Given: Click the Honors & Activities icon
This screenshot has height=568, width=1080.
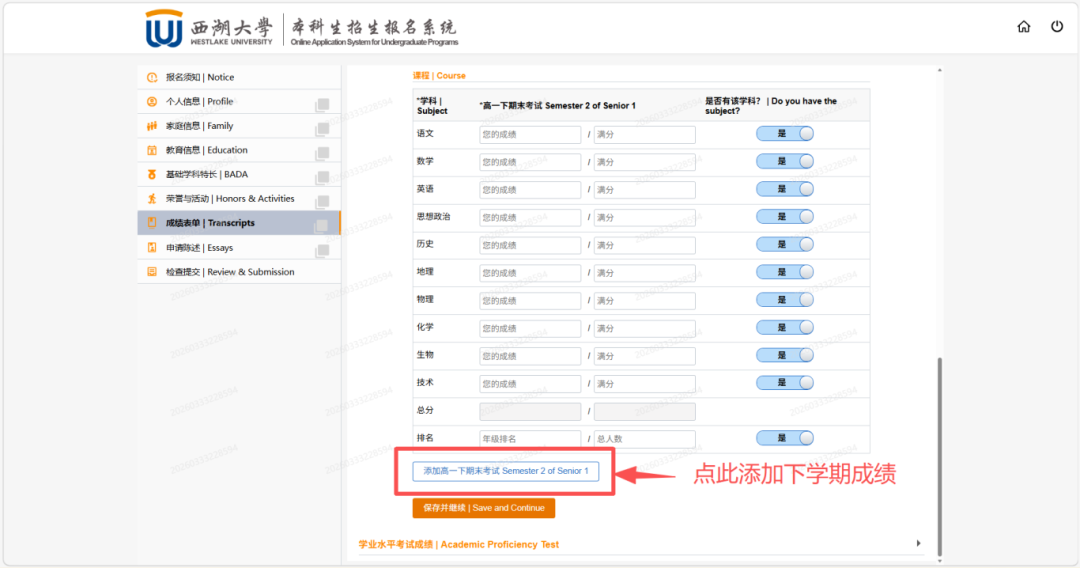Looking at the screenshot, I should pos(152,199).
